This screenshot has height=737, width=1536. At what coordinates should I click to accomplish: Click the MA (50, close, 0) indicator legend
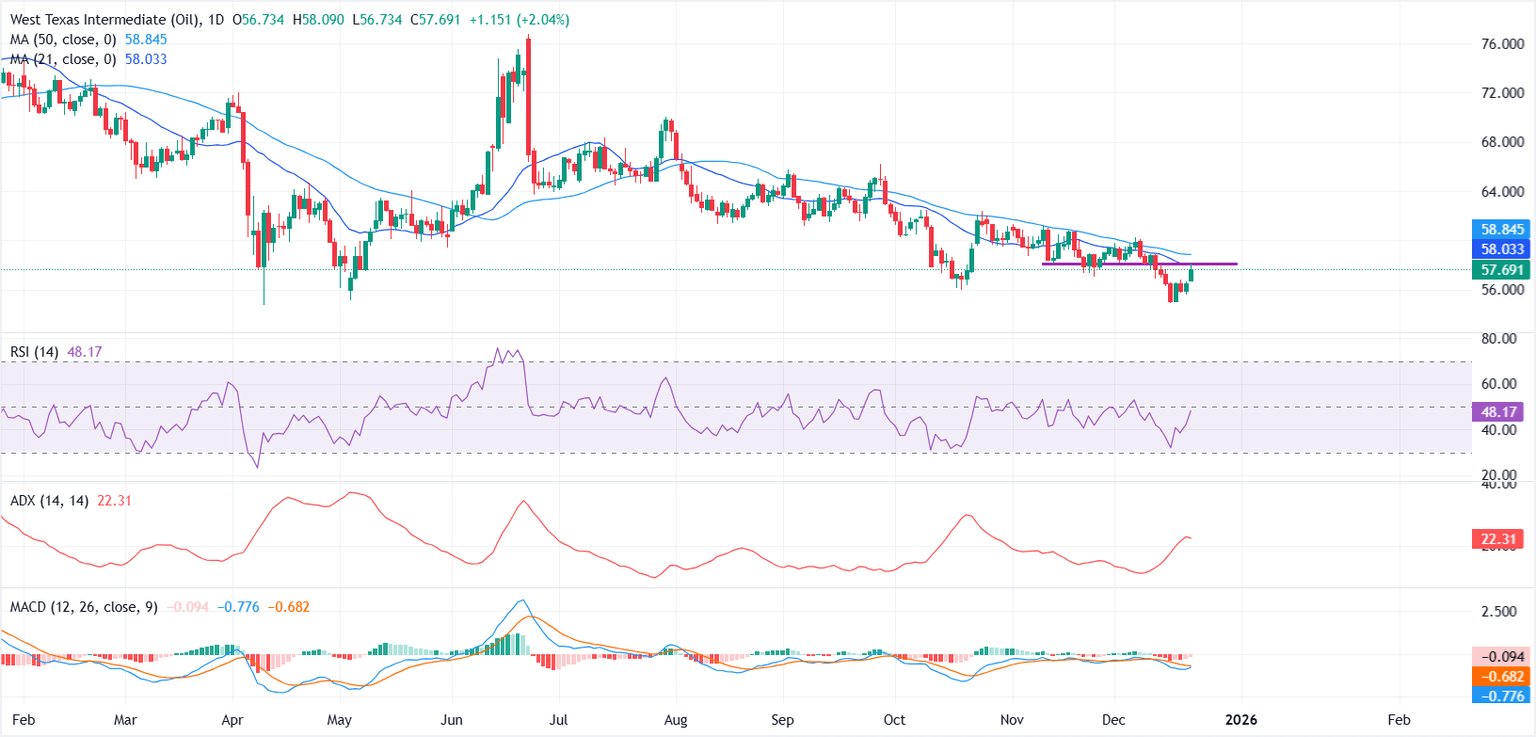point(62,40)
